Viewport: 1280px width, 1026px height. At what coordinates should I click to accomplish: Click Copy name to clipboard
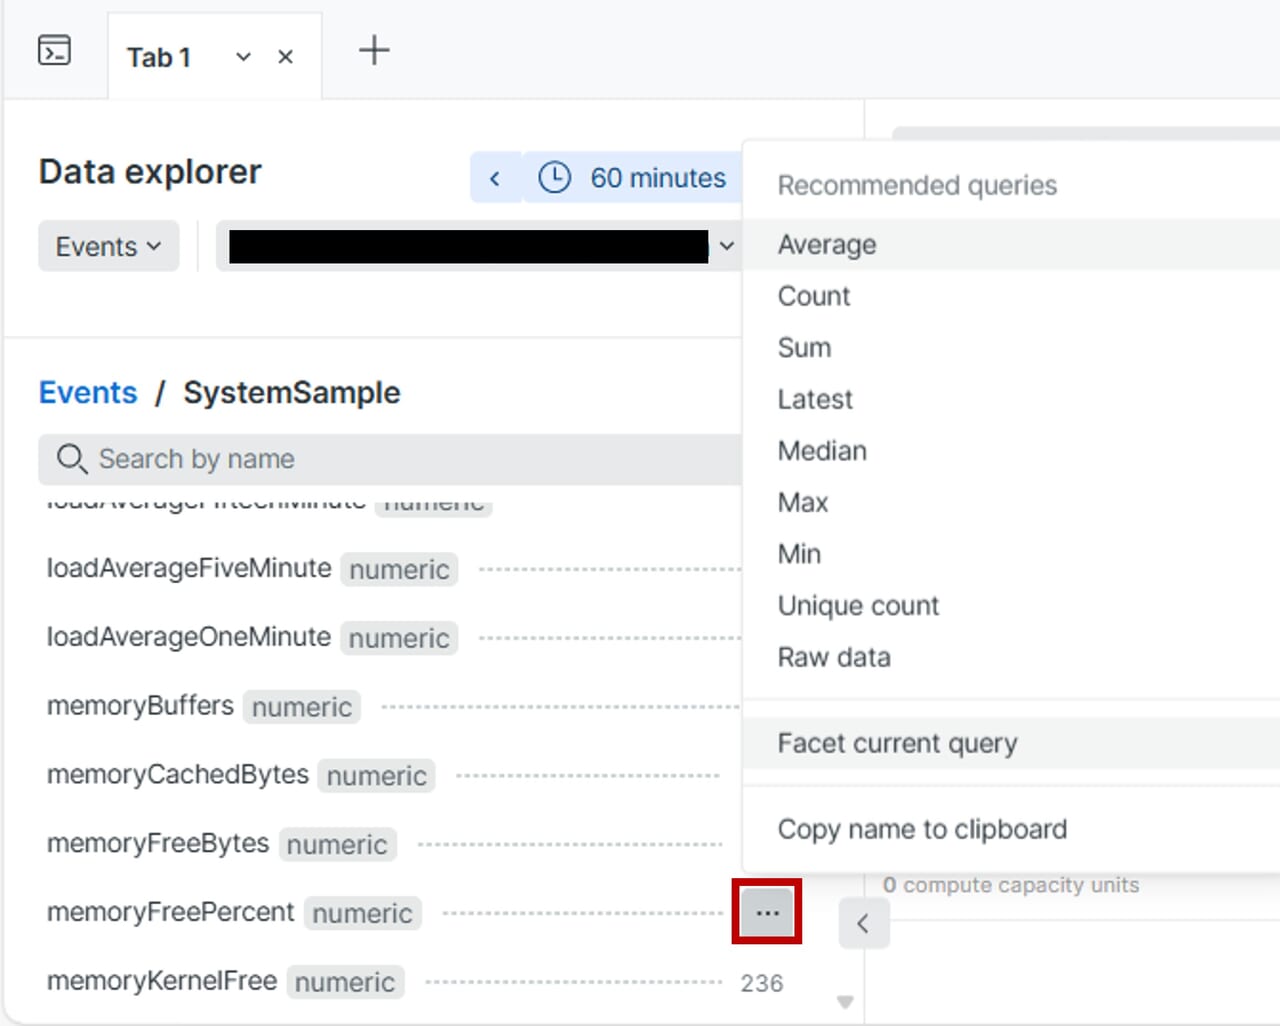(x=922, y=830)
